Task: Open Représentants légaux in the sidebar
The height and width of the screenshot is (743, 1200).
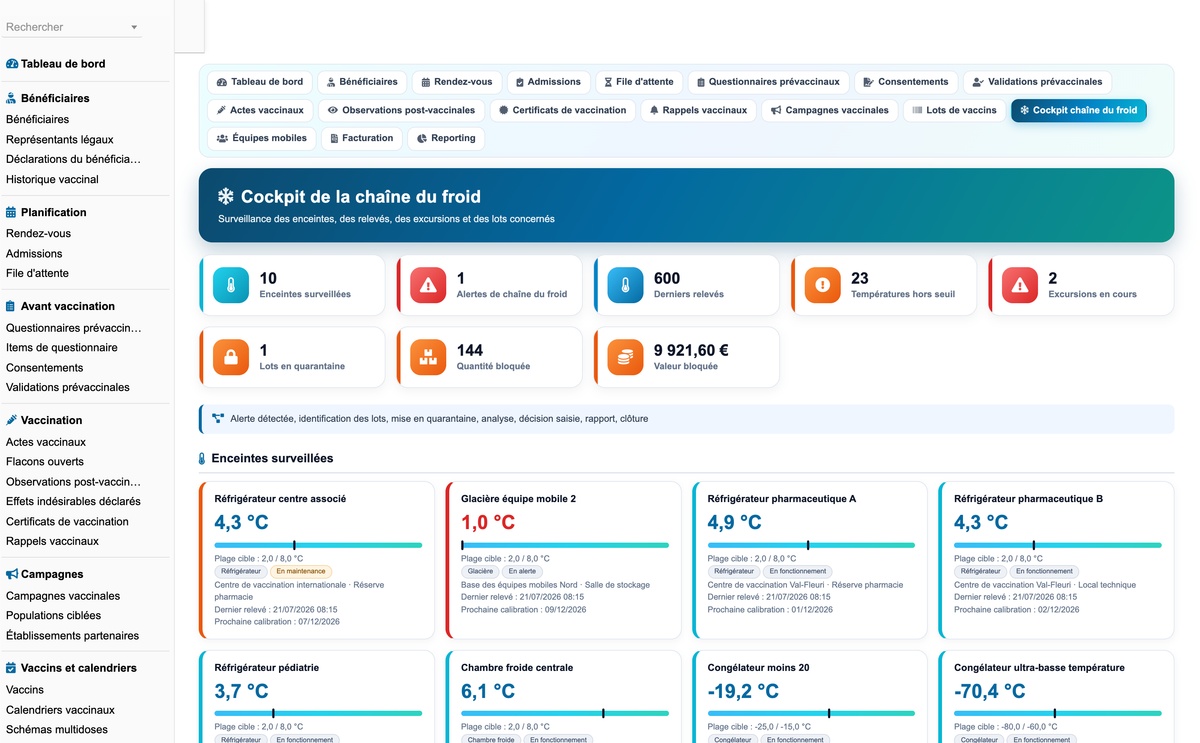Action: (x=60, y=139)
